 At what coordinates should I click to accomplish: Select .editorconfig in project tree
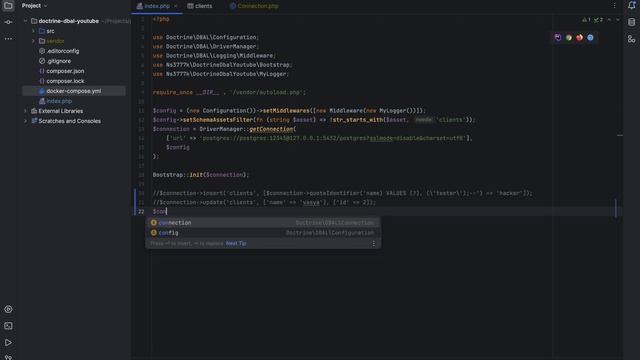62,51
